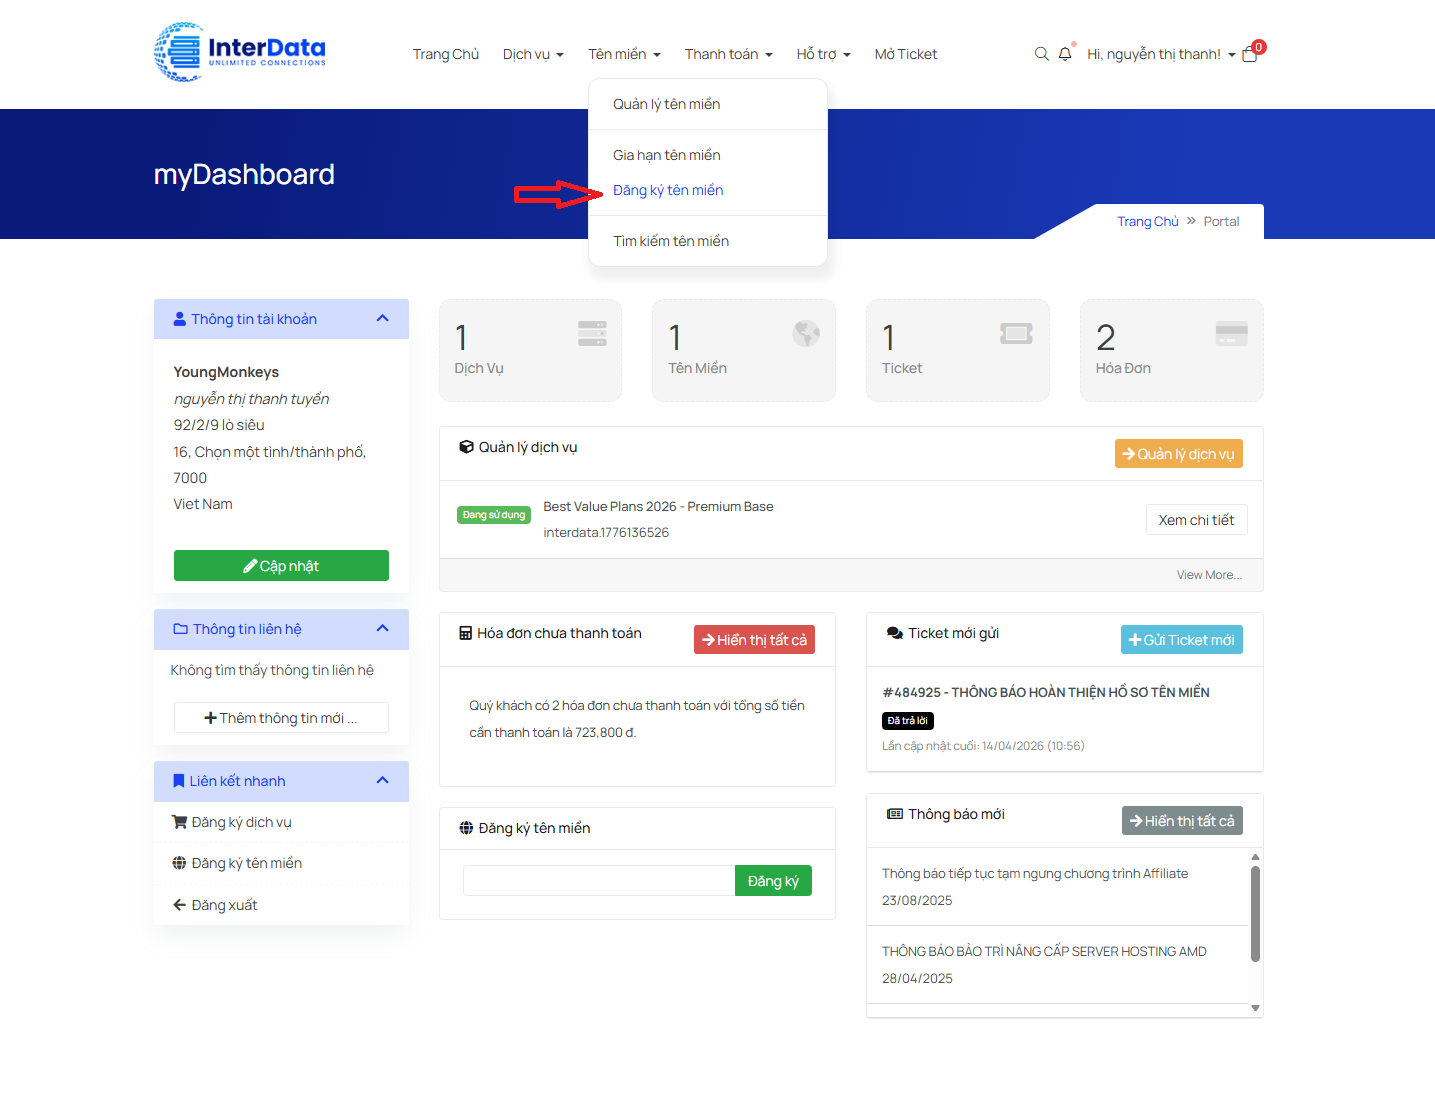Choose Quản lý tên miền from menu
The image size is (1435, 1098).
coord(666,104)
